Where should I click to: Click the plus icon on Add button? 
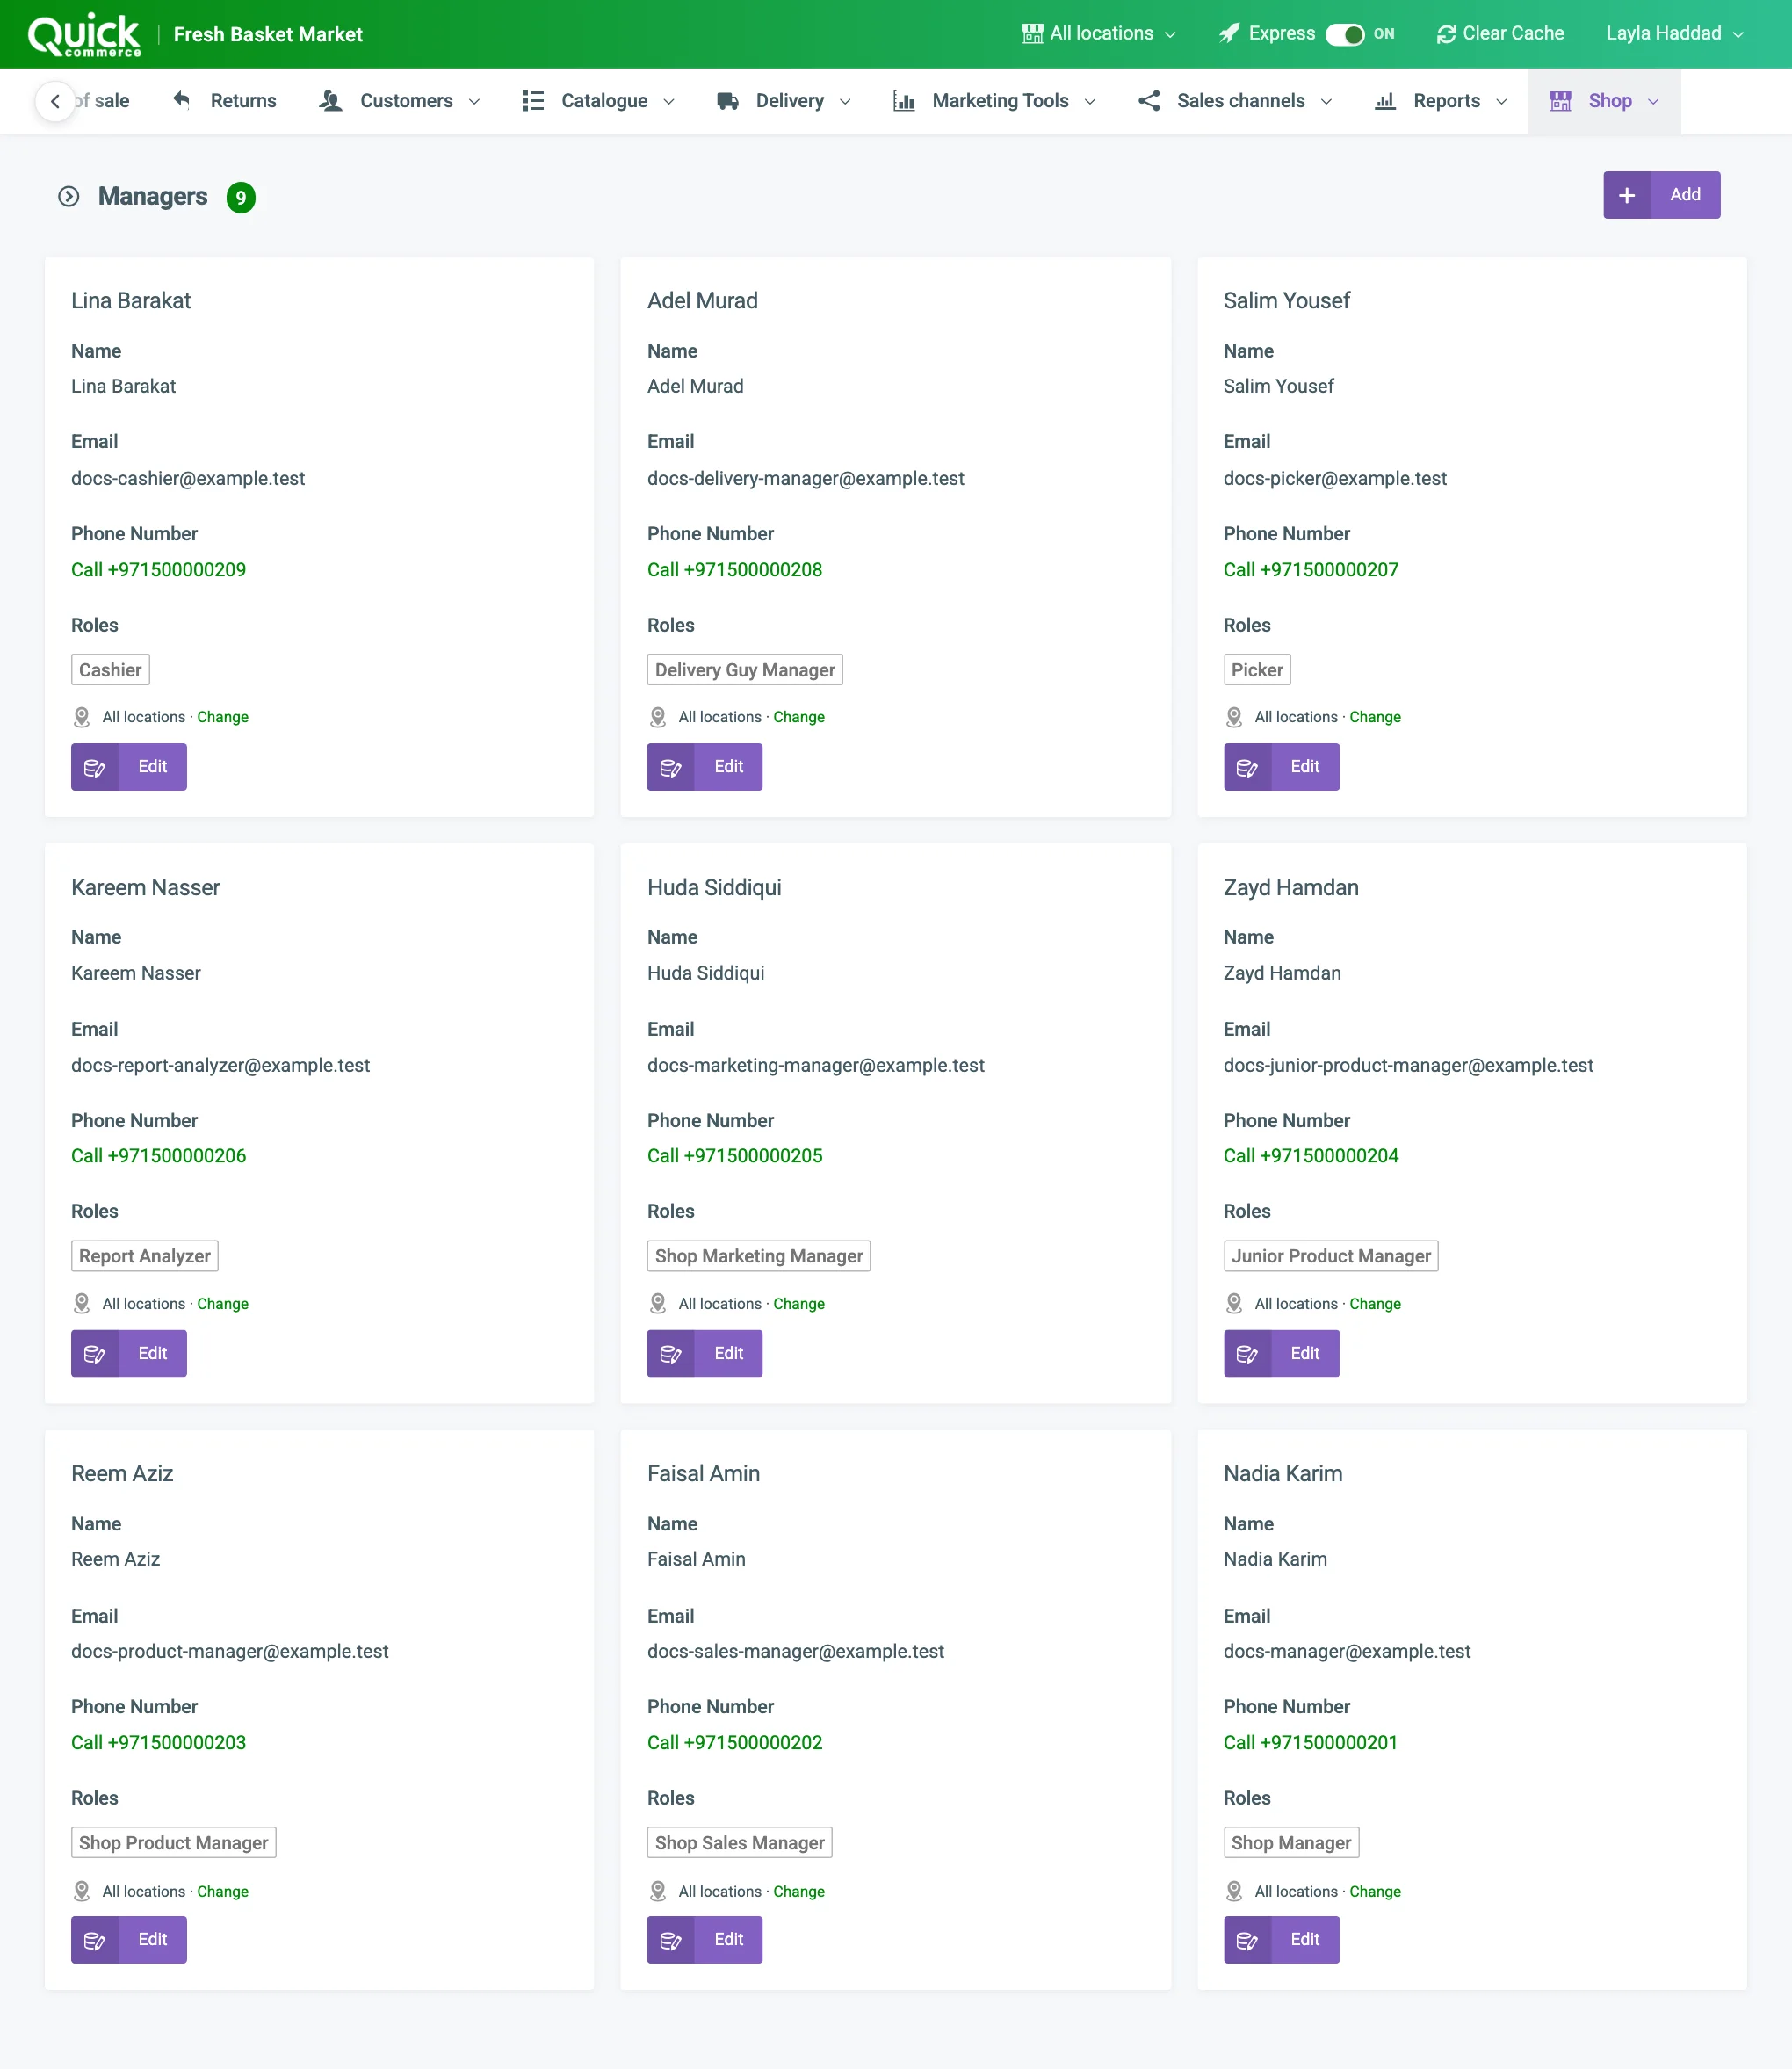(x=1627, y=195)
